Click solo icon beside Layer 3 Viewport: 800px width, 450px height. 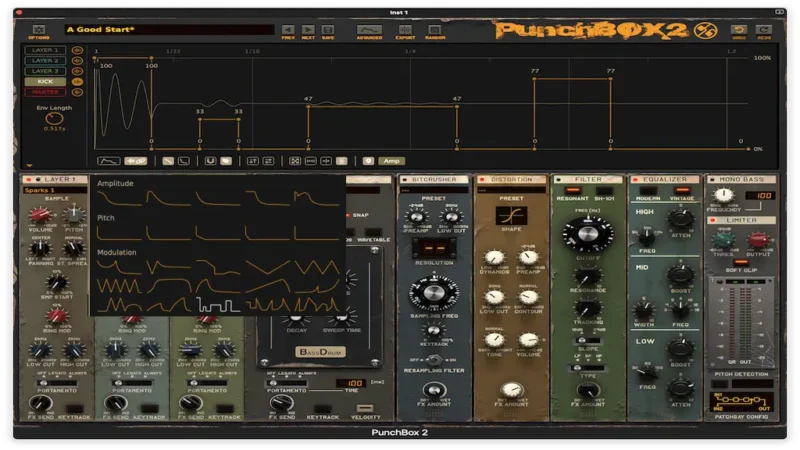coord(77,71)
